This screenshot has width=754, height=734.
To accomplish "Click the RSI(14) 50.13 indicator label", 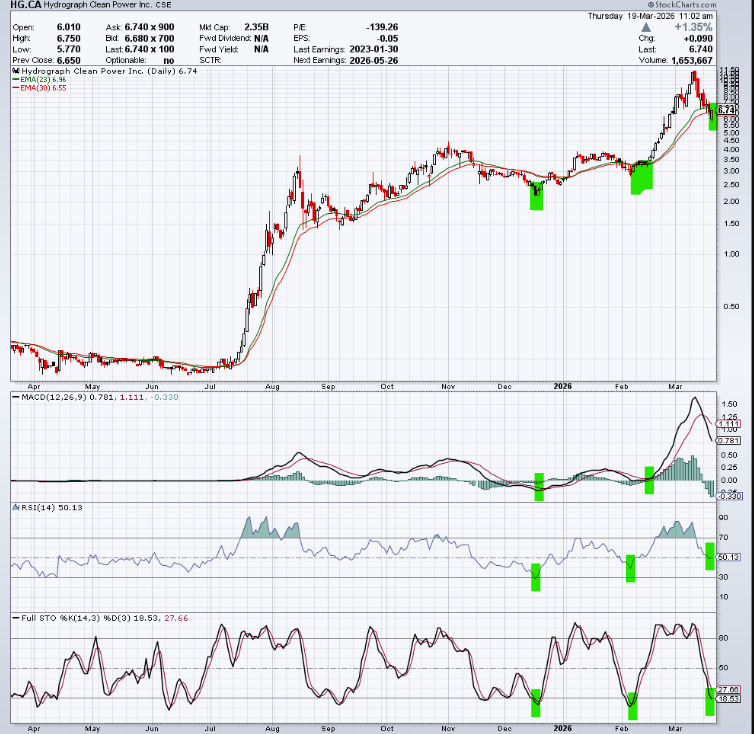I will [51, 507].
